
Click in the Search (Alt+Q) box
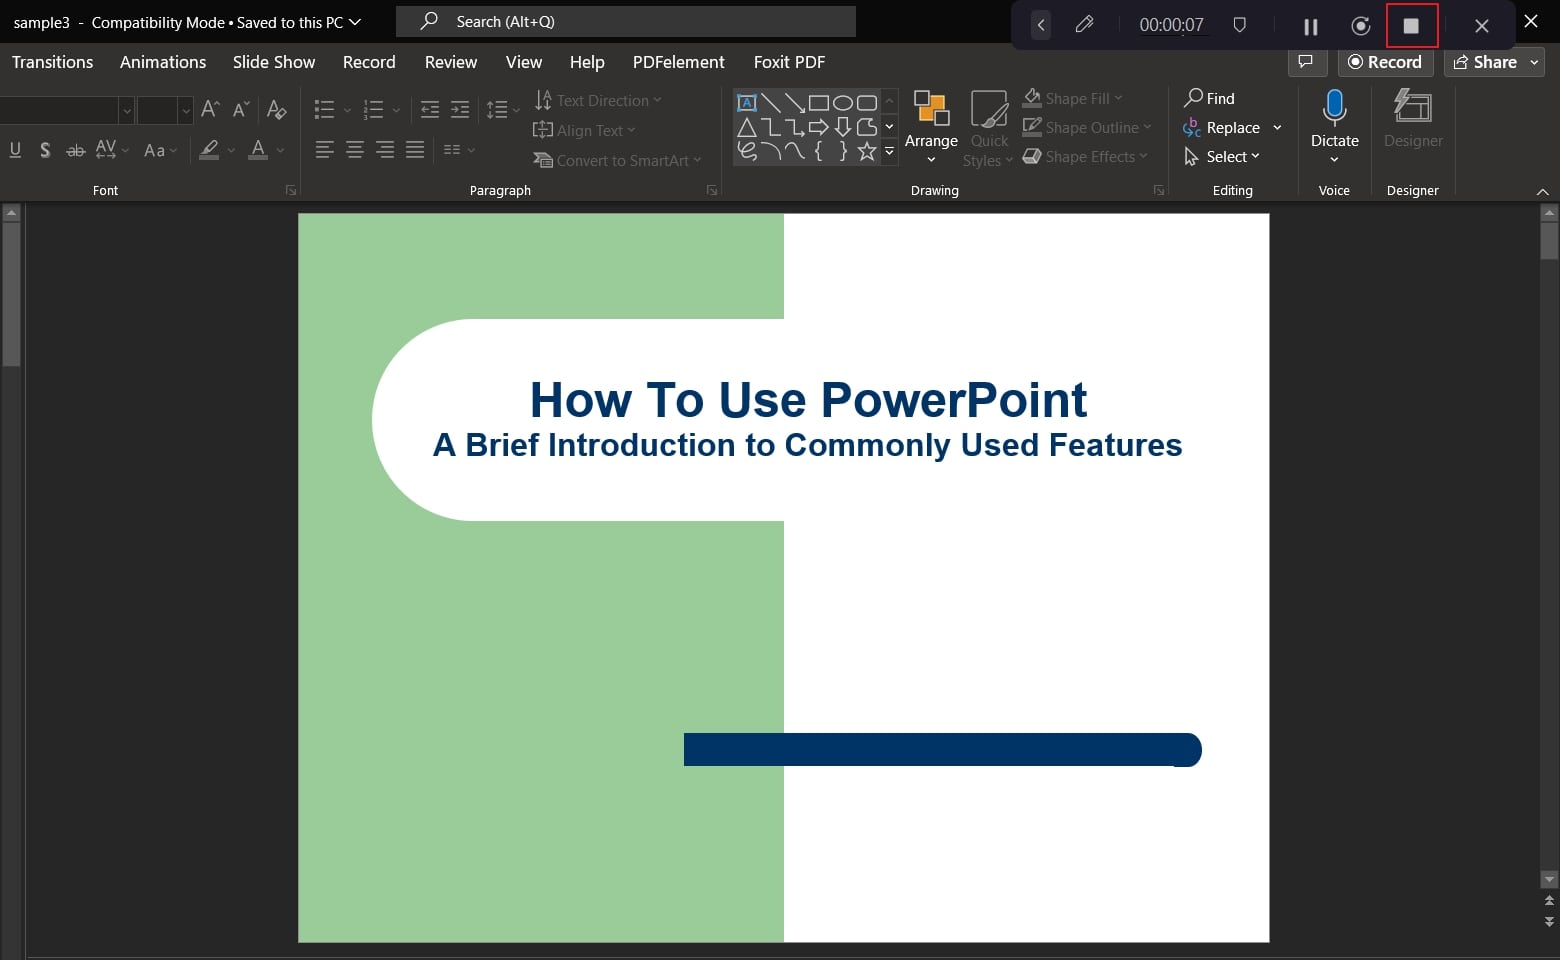pyautogui.click(x=625, y=22)
